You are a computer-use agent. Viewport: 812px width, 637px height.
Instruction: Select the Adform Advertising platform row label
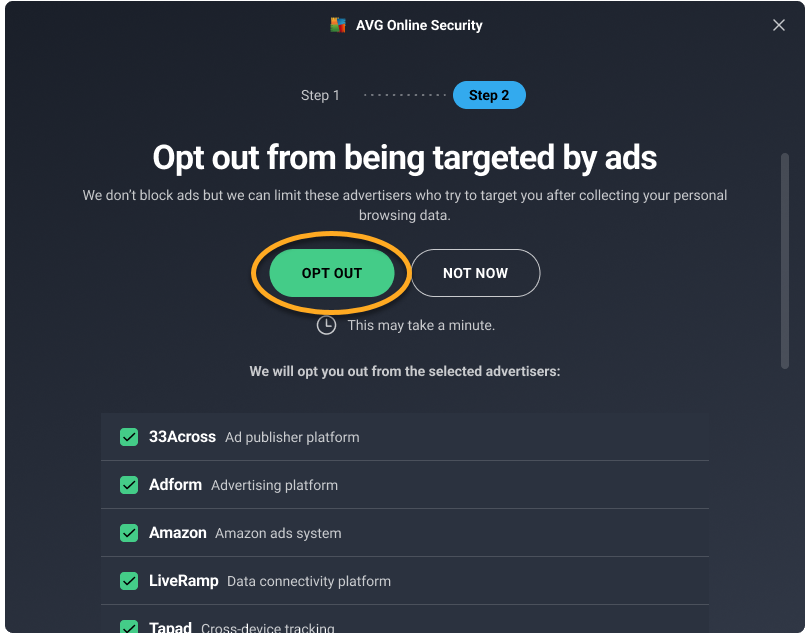243,485
